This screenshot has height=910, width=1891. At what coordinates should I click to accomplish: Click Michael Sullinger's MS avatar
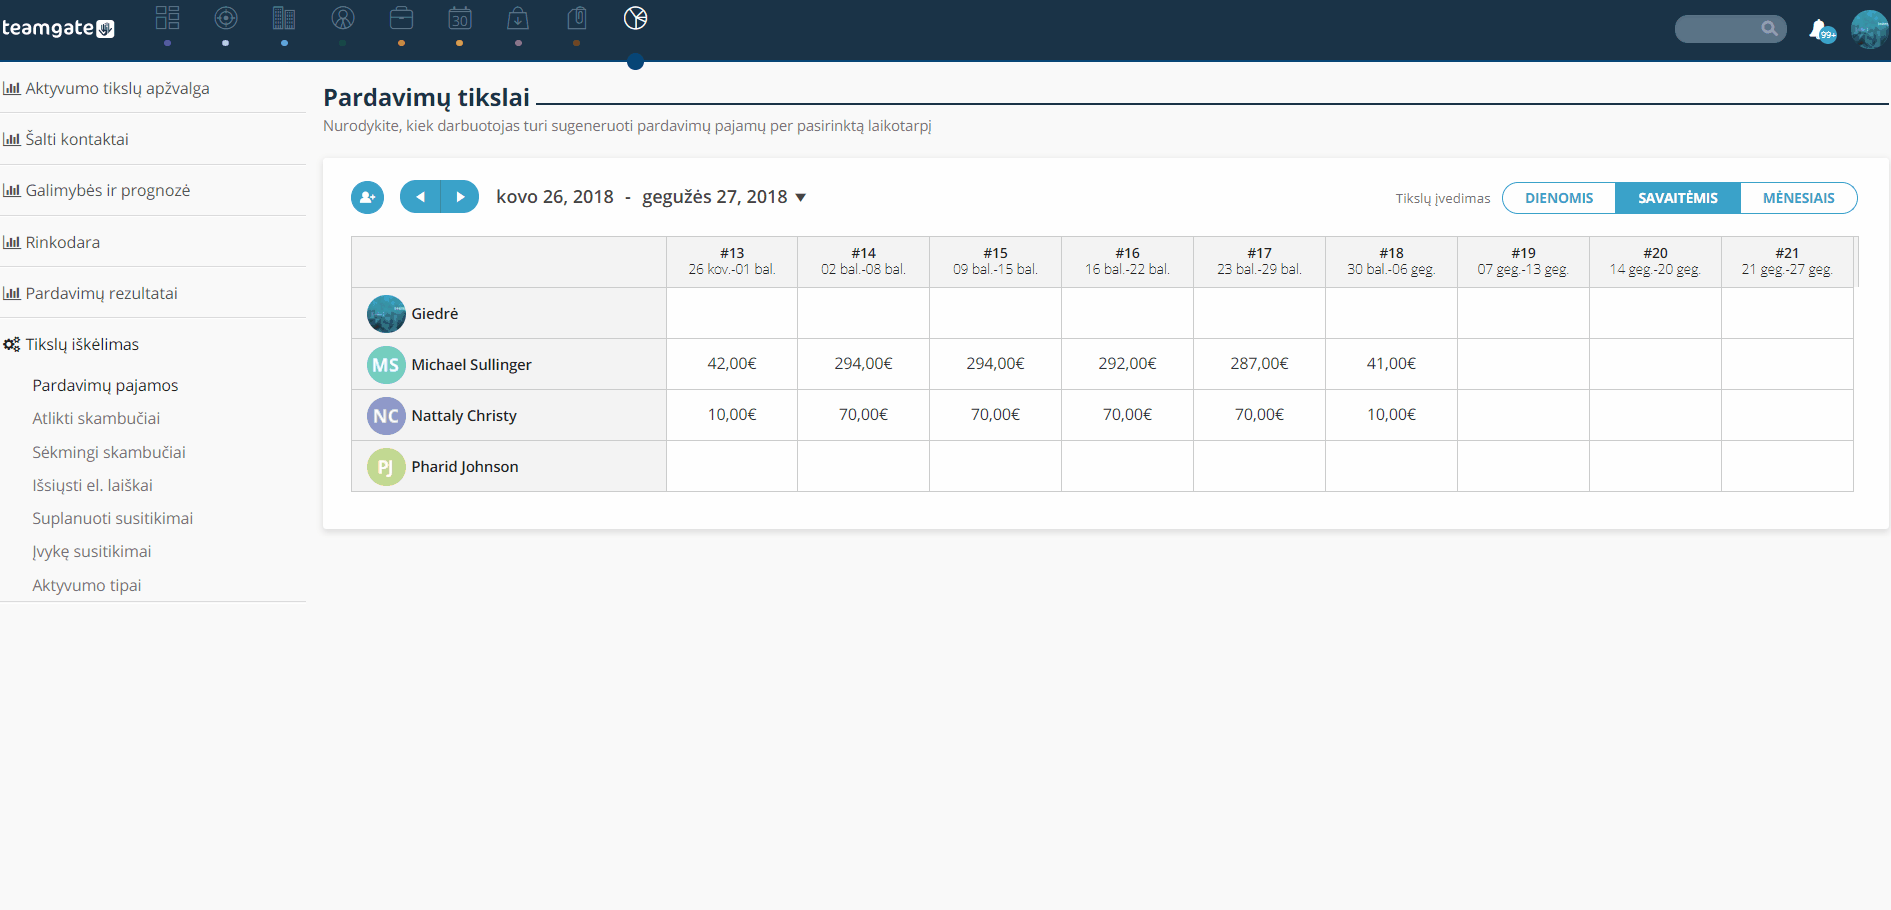click(386, 365)
